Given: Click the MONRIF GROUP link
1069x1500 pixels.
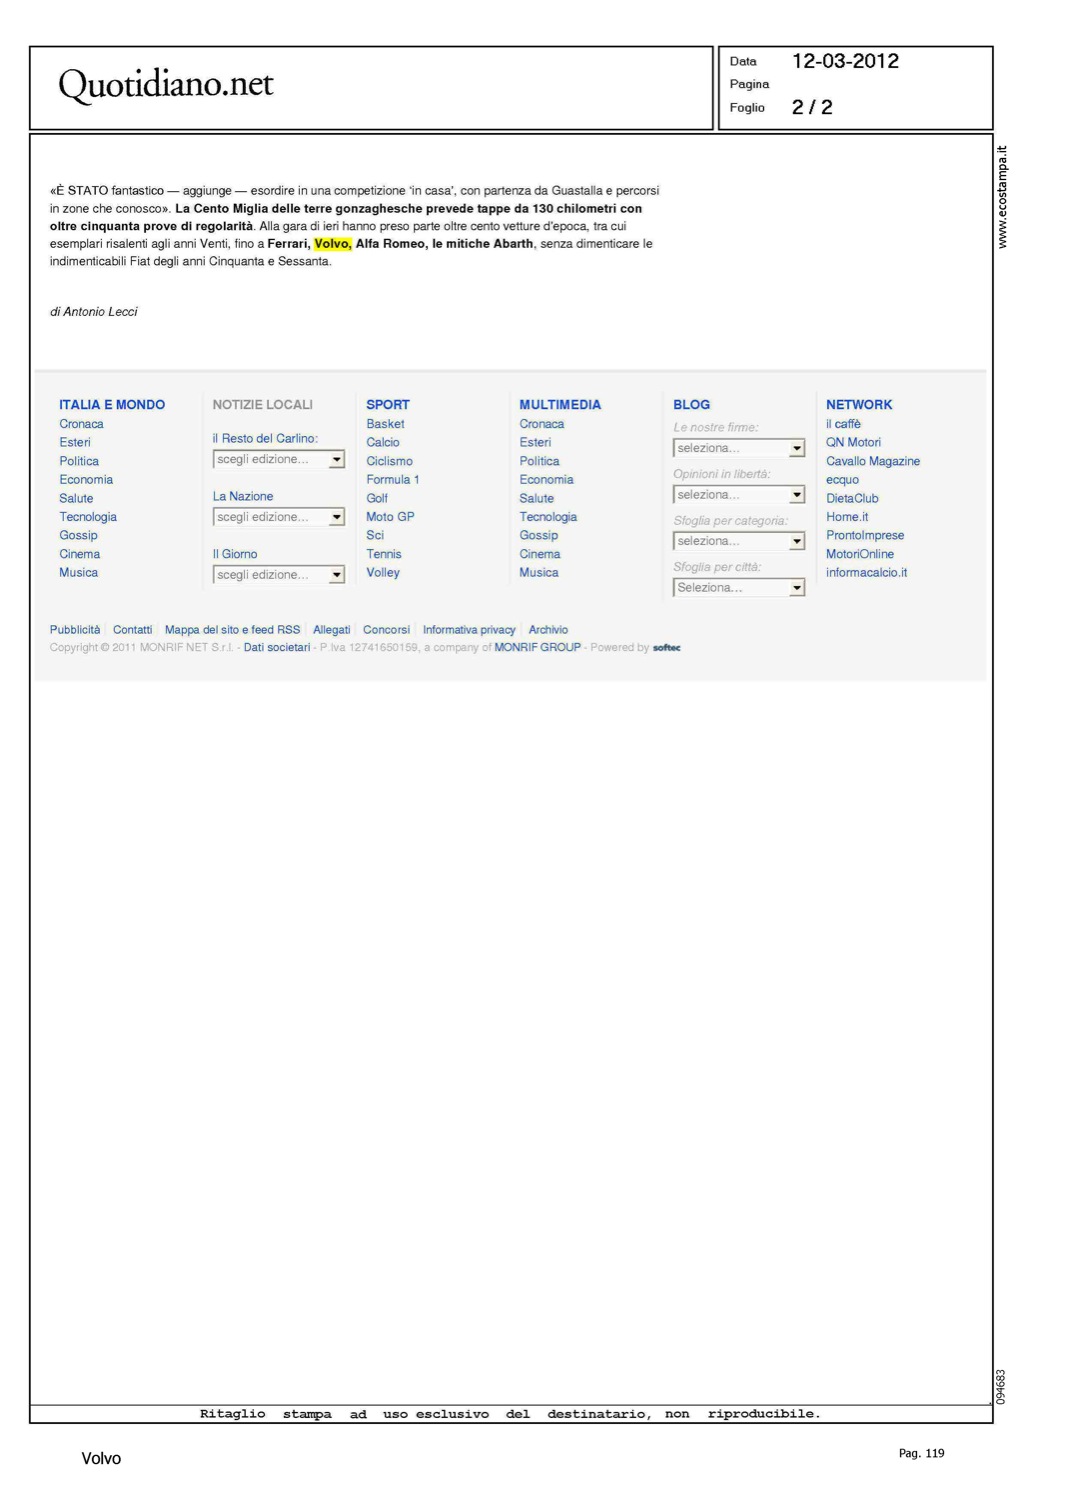Looking at the screenshot, I should [x=537, y=648].
